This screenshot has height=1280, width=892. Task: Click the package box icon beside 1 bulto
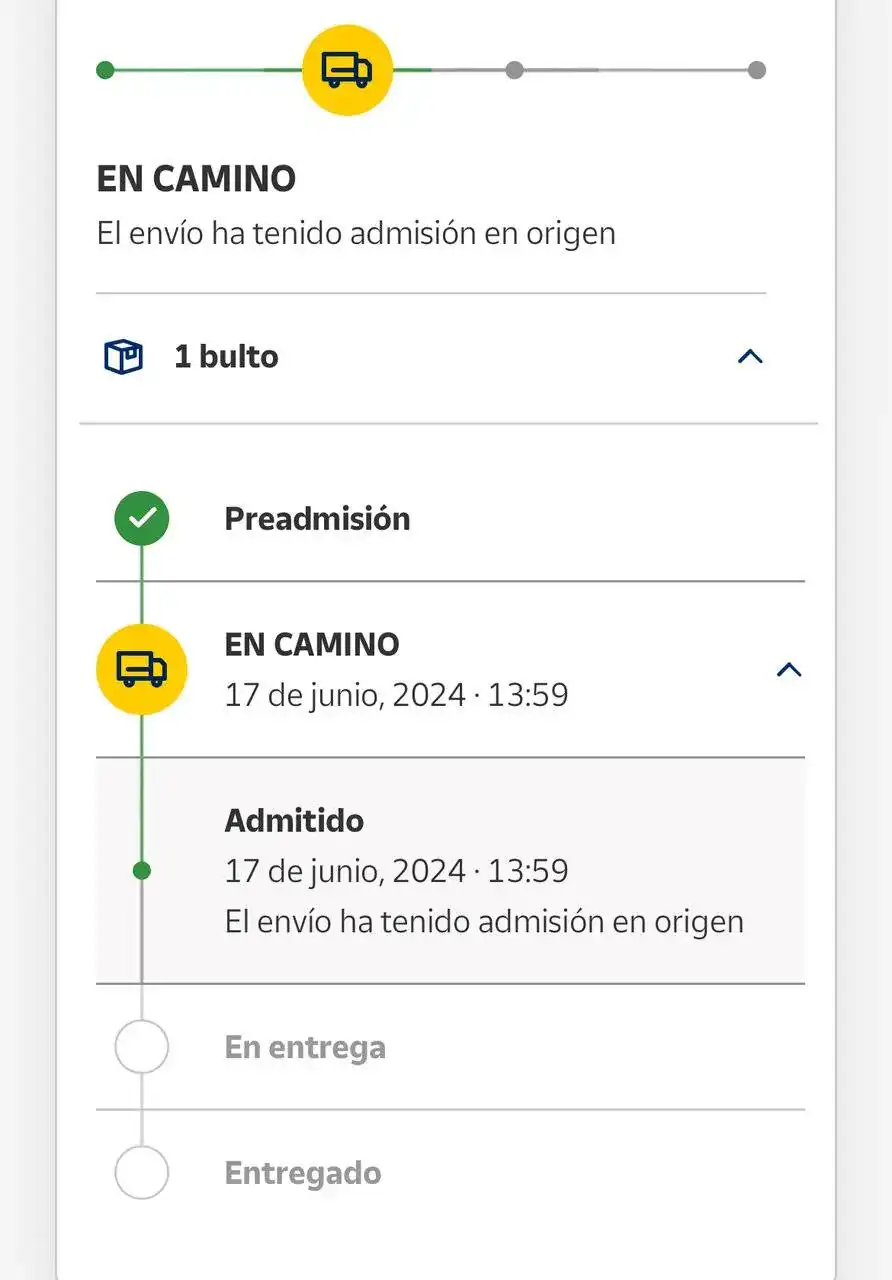pyautogui.click(x=124, y=357)
